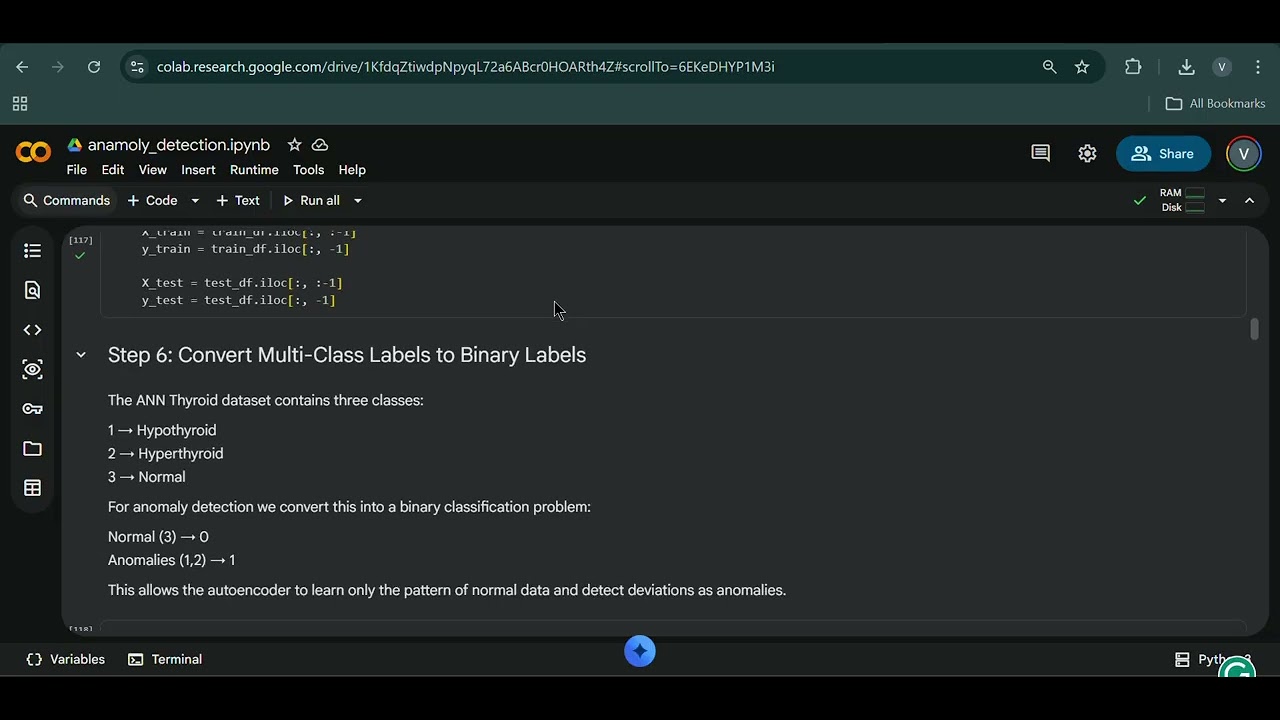Open the Tools menu
Image resolution: width=1280 pixels, height=720 pixels.
click(x=308, y=170)
